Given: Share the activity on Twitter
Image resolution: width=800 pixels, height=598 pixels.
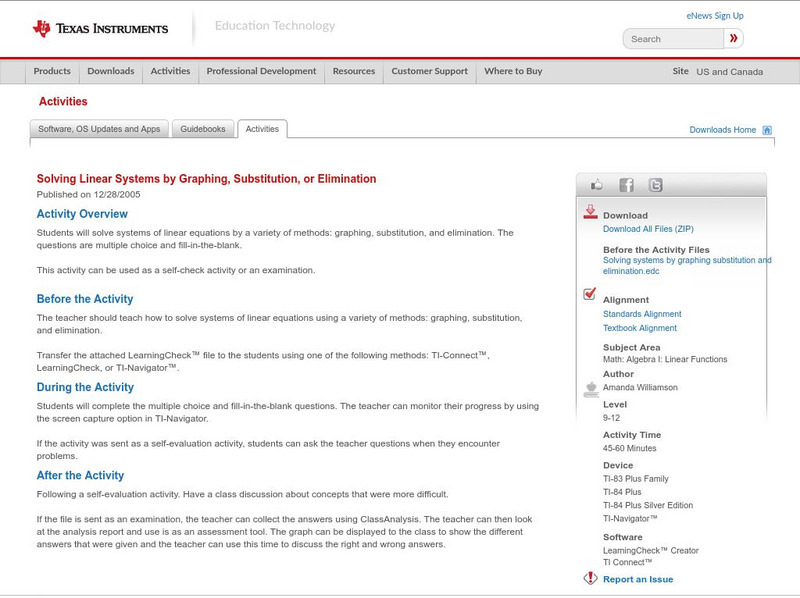Looking at the screenshot, I should (656, 185).
